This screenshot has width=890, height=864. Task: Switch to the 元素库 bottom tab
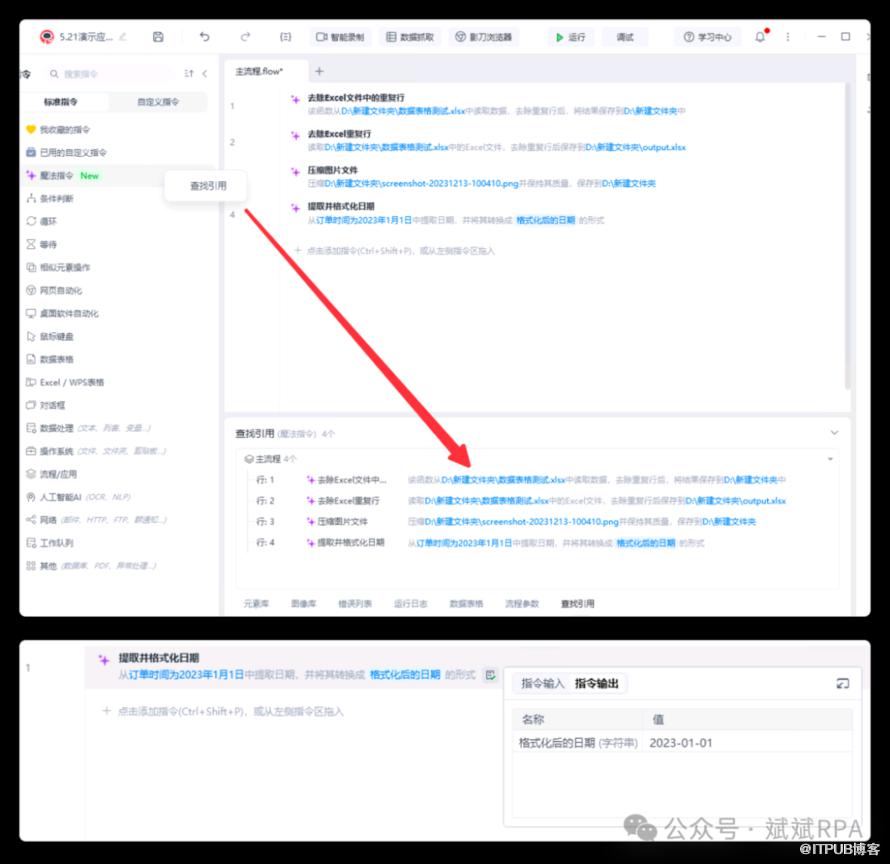[256, 603]
